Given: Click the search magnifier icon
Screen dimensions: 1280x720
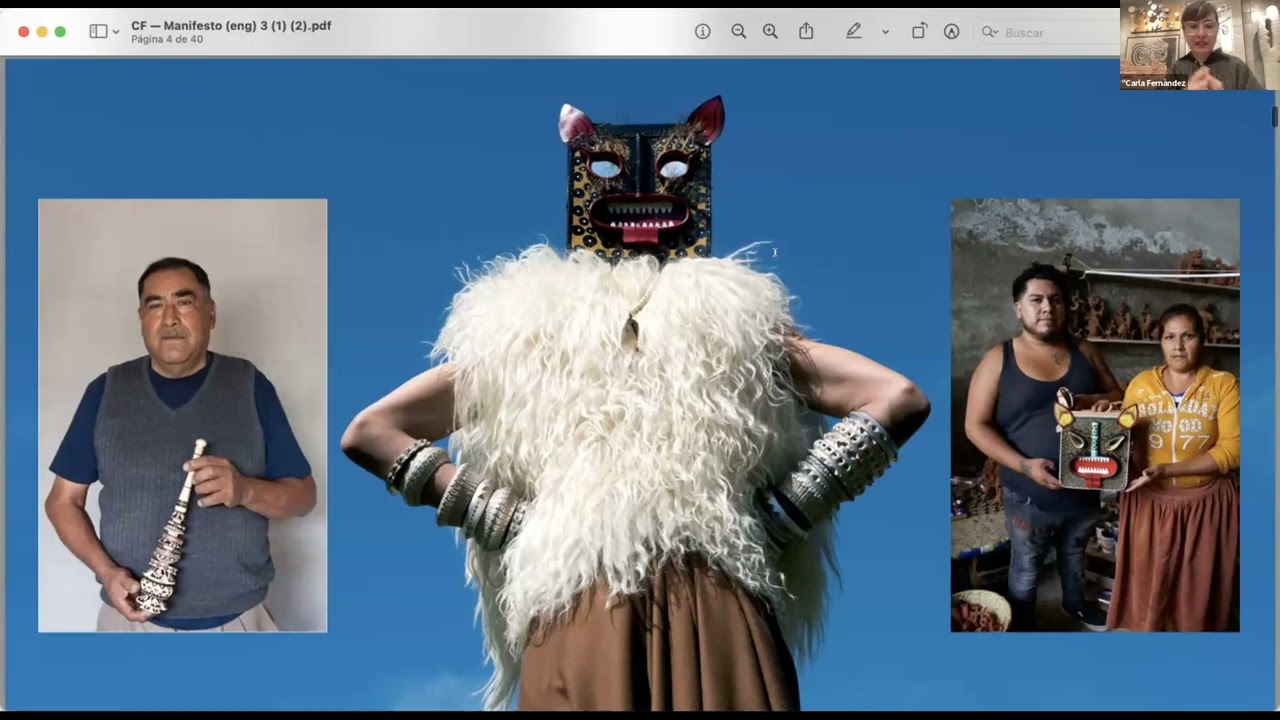Looking at the screenshot, I should pos(990,32).
